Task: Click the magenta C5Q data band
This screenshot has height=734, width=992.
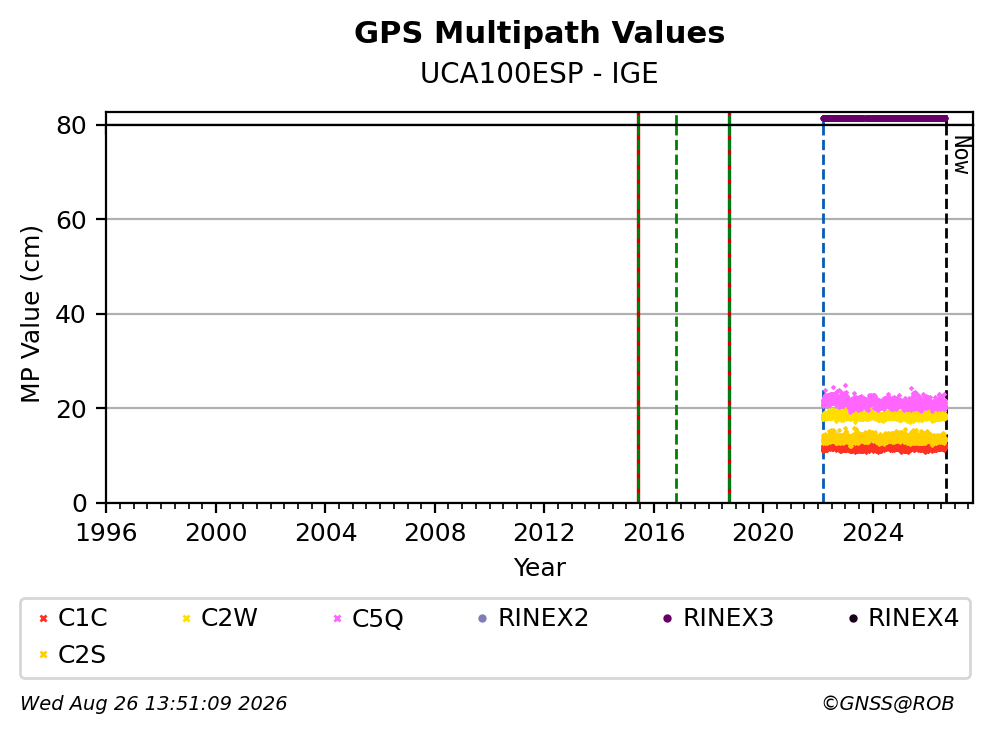Action: tap(884, 401)
